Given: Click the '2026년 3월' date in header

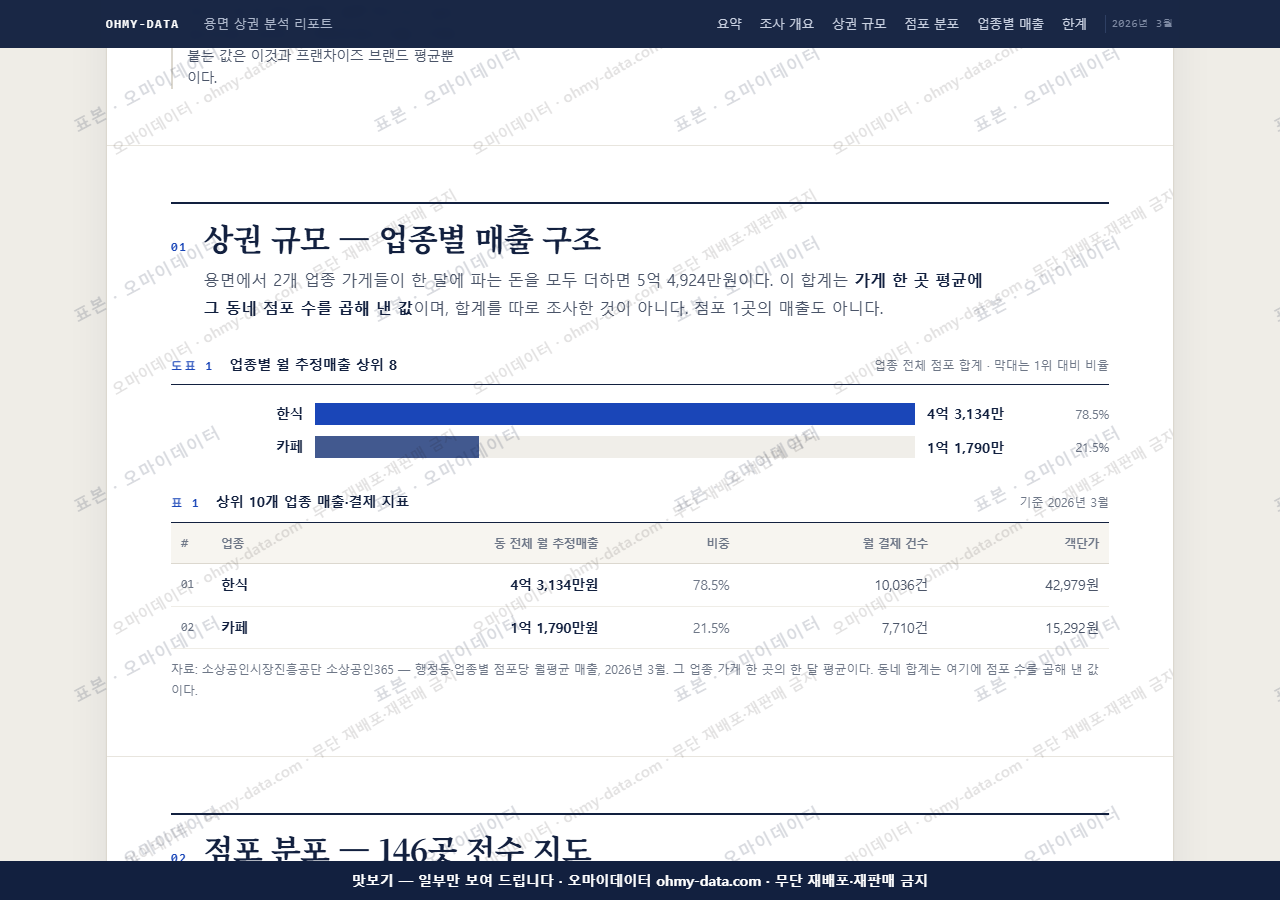Looking at the screenshot, I should (x=1142, y=24).
